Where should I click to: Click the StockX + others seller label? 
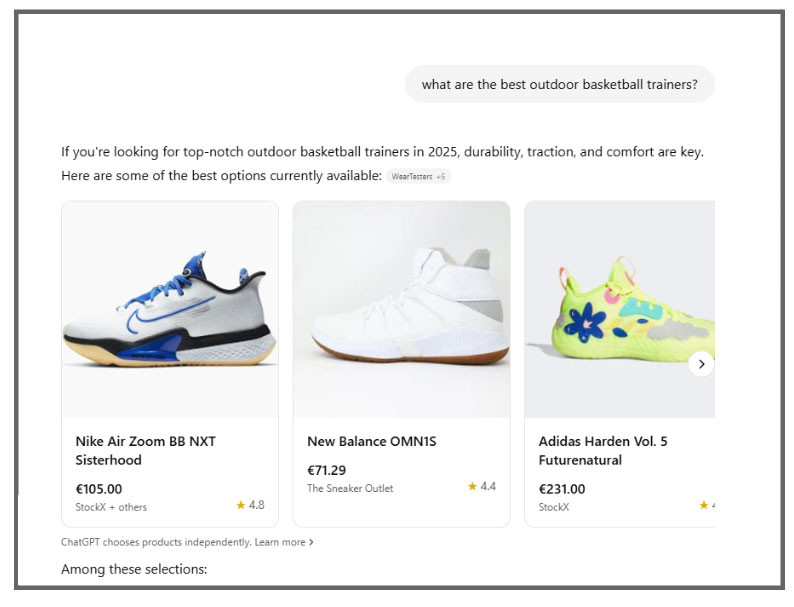111,507
